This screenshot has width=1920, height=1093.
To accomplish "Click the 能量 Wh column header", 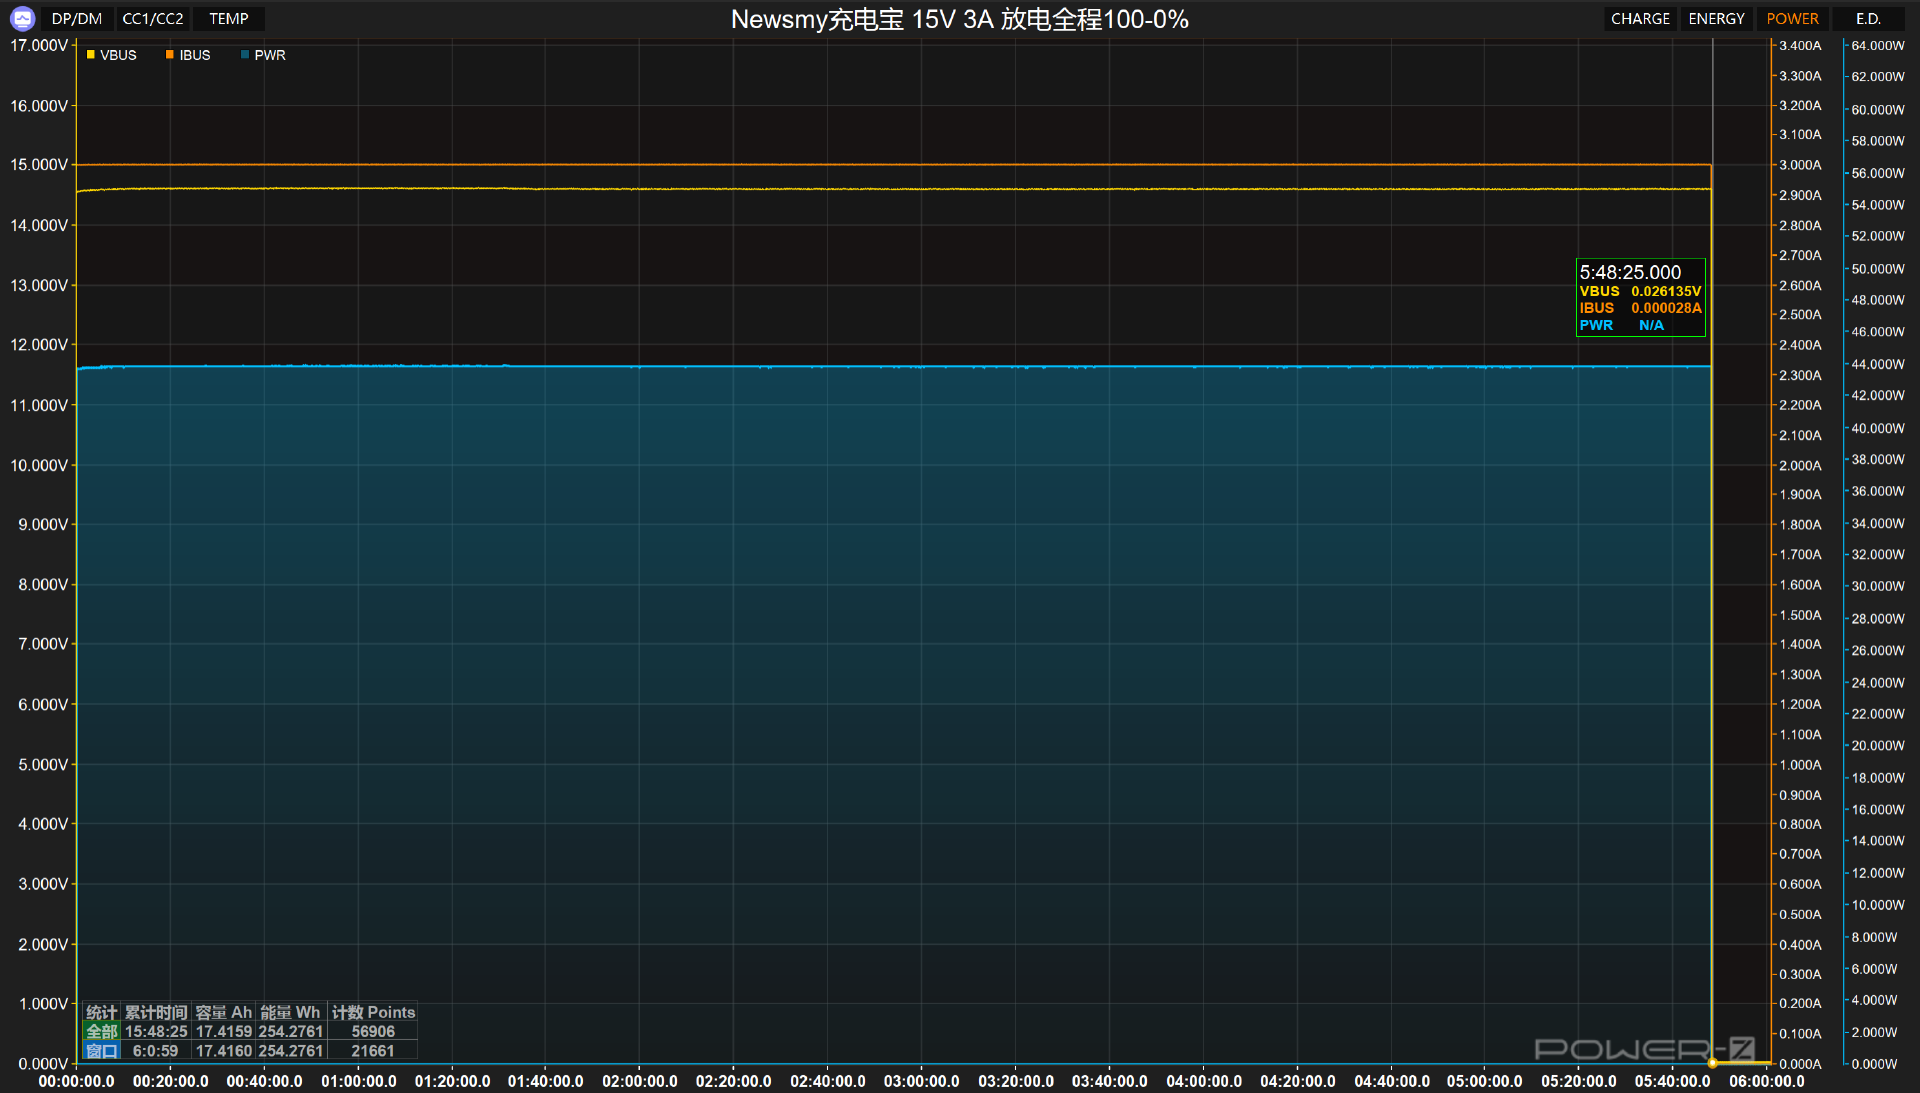I will (290, 1012).
